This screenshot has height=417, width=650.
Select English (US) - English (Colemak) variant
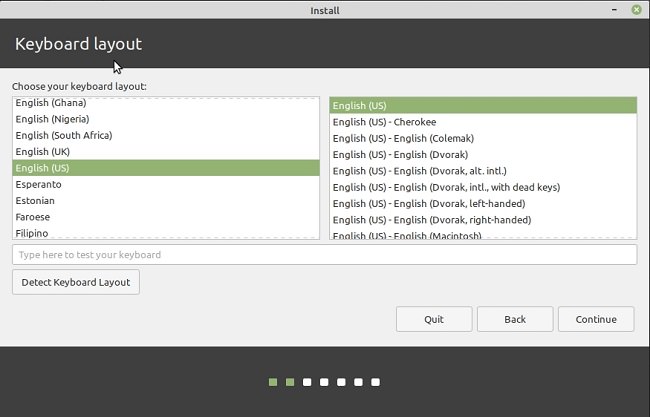click(x=483, y=138)
